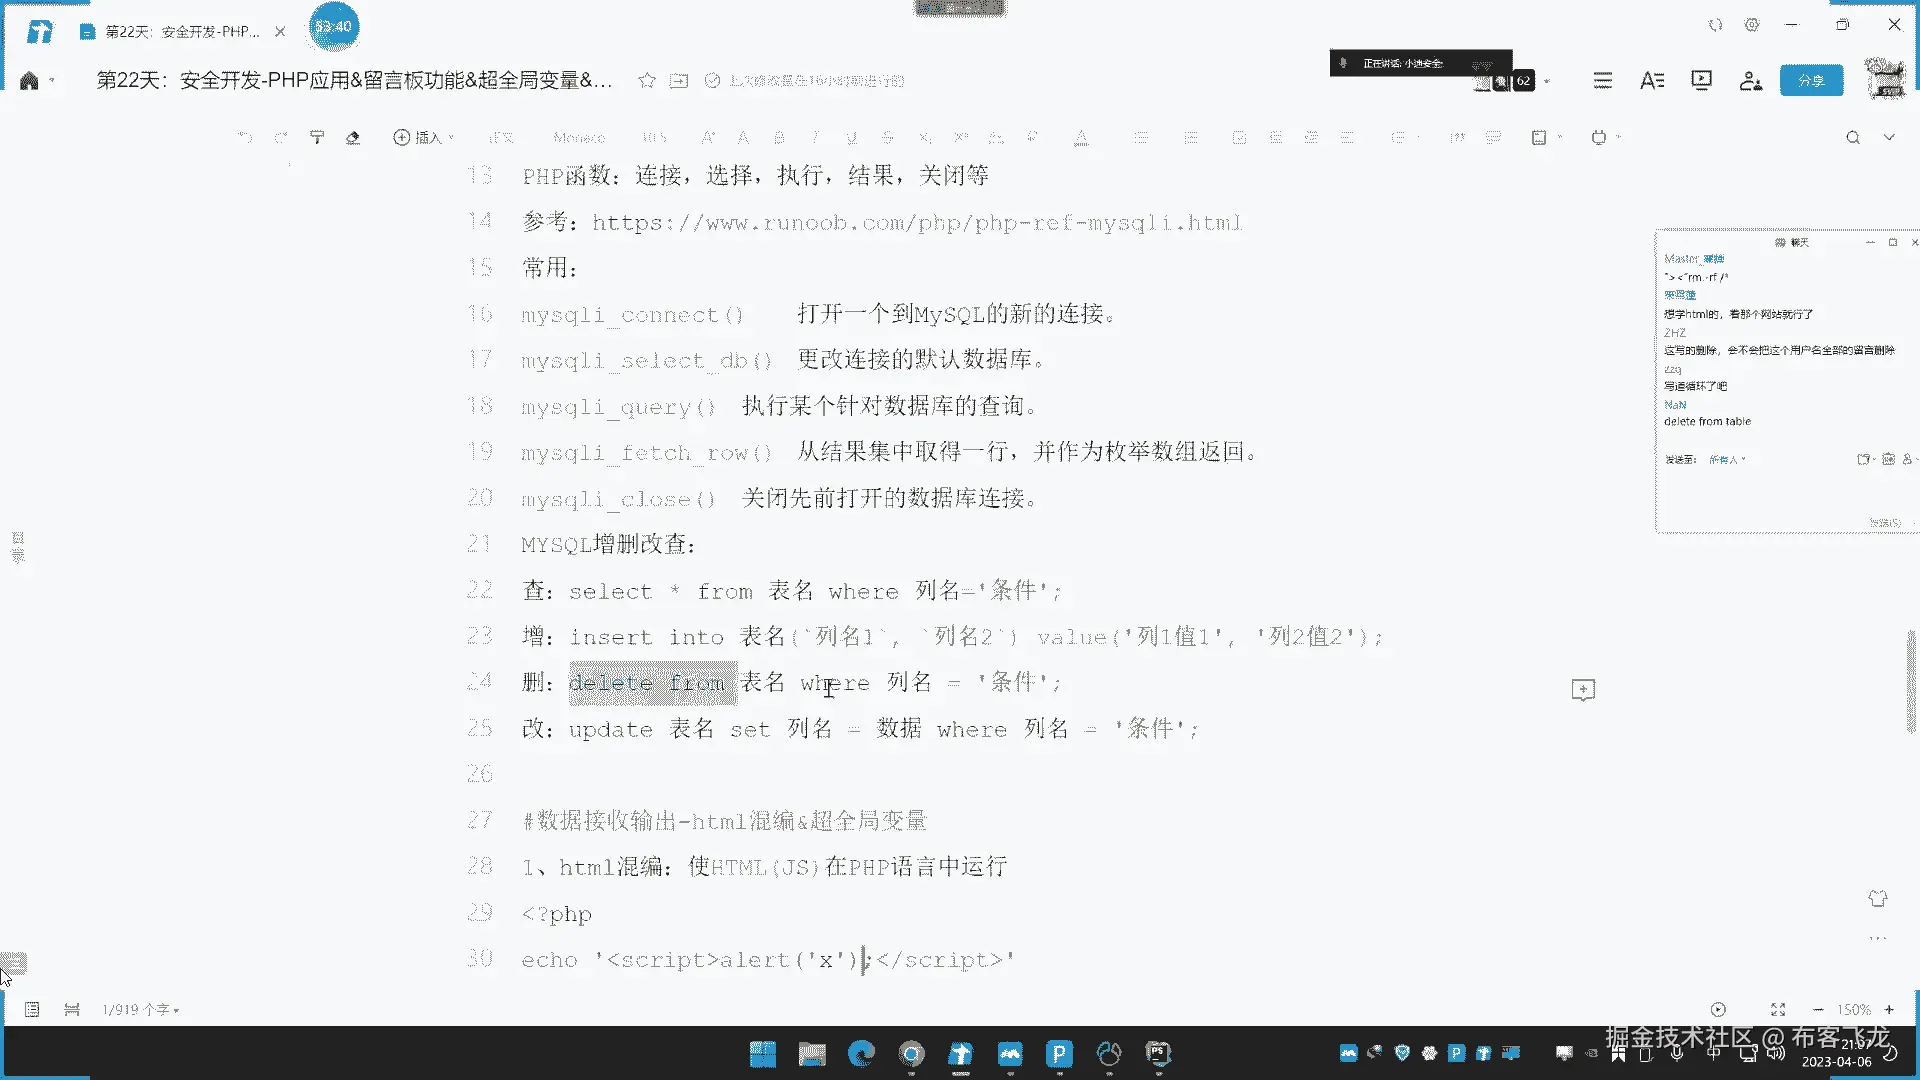The image size is (1920, 1080).
Task: Click the text style A icon
Action: click(x=1652, y=81)
